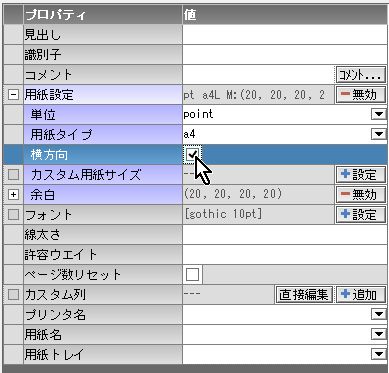Expand the 余白 section

click(x=13, y=194)
